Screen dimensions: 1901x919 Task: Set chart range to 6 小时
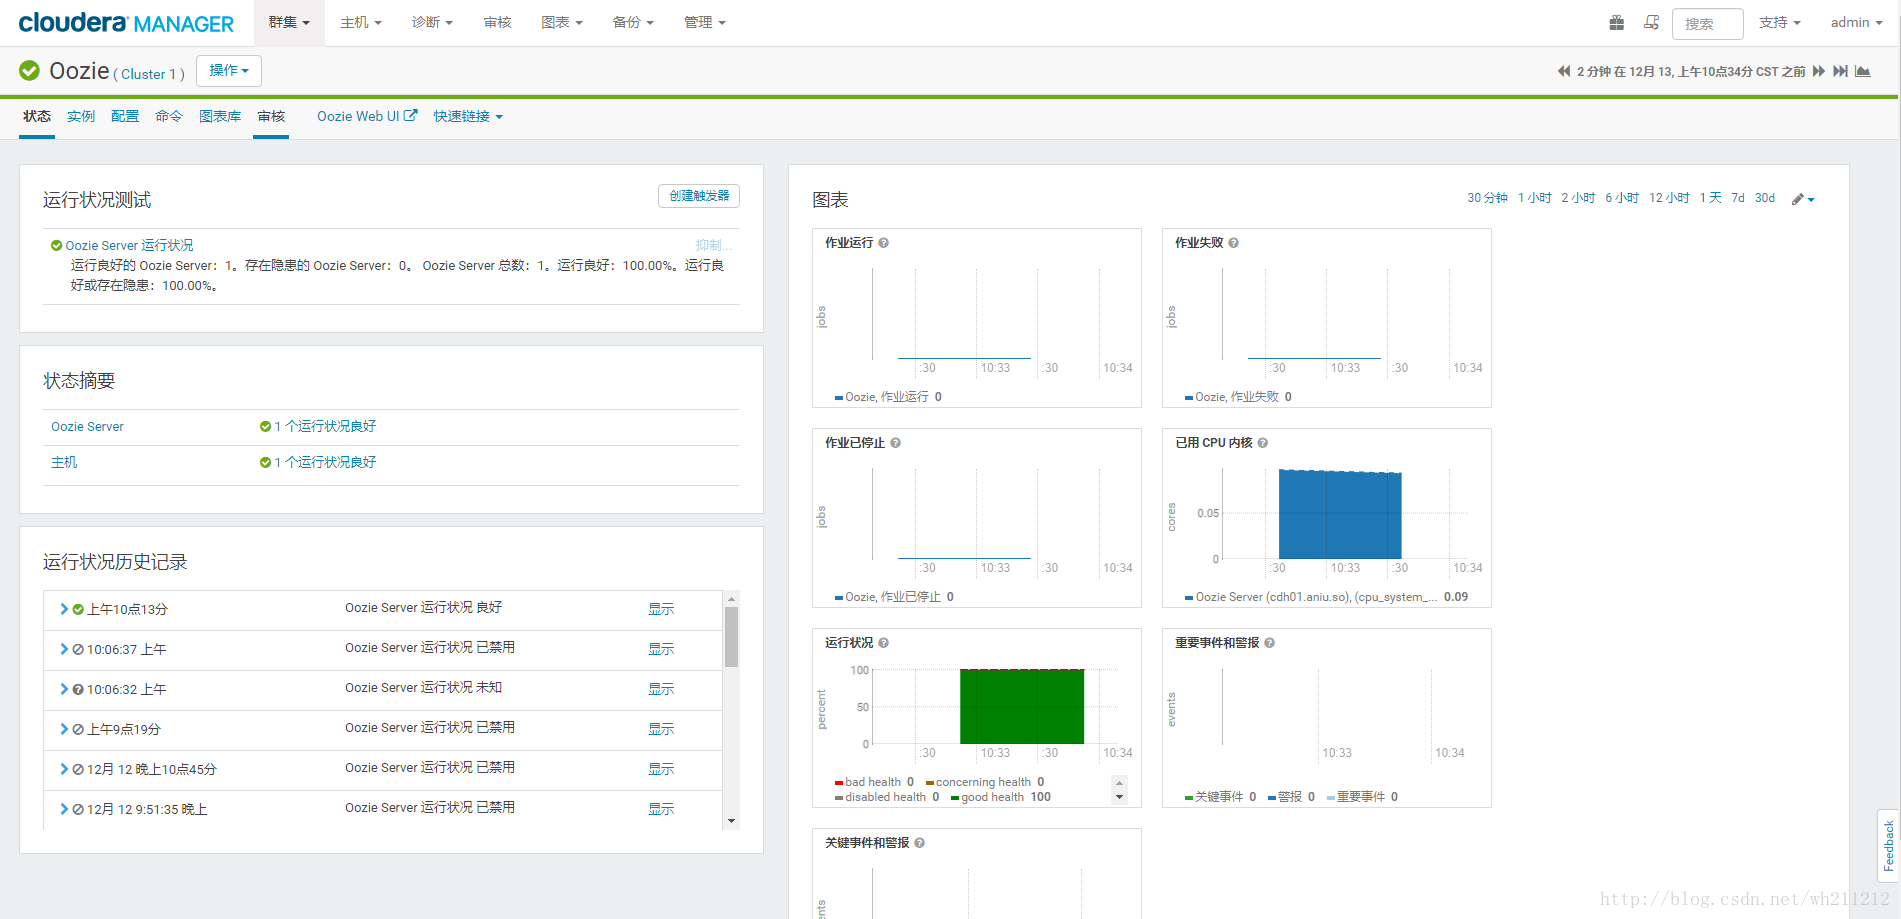click(x=1622, y=198)
